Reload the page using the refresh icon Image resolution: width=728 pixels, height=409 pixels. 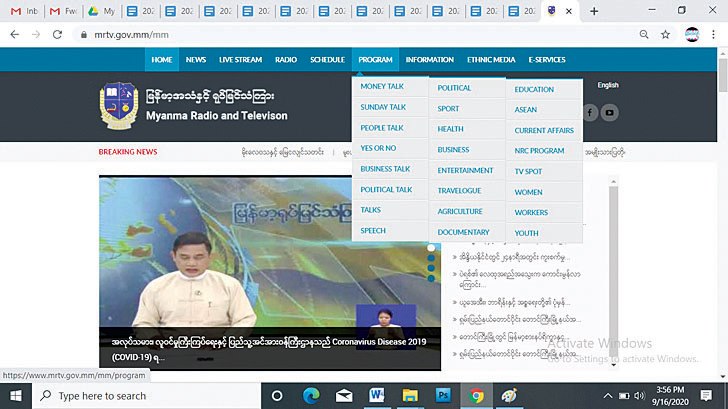[58, 34]
